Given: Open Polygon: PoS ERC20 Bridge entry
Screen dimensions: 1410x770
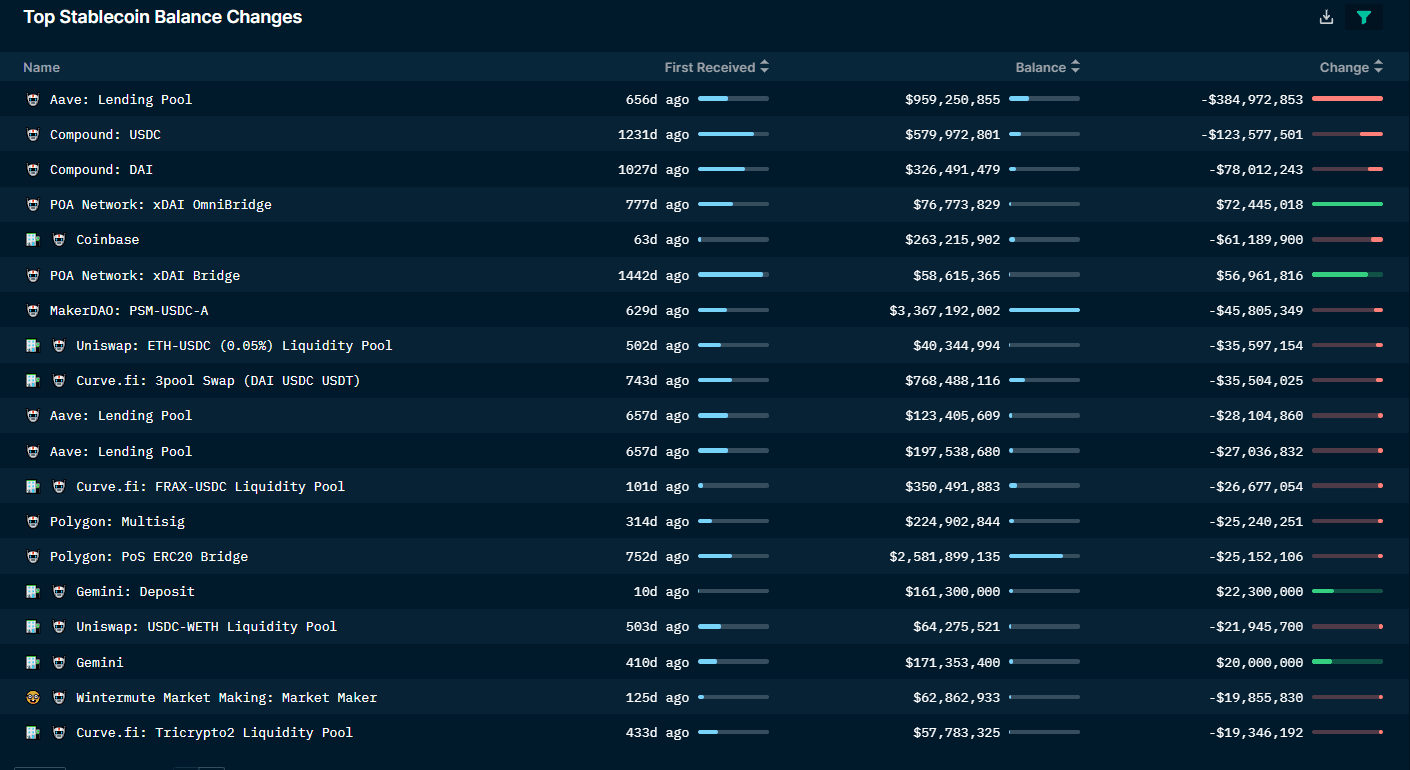Looking at the screenshot, I should coord(149,557).
